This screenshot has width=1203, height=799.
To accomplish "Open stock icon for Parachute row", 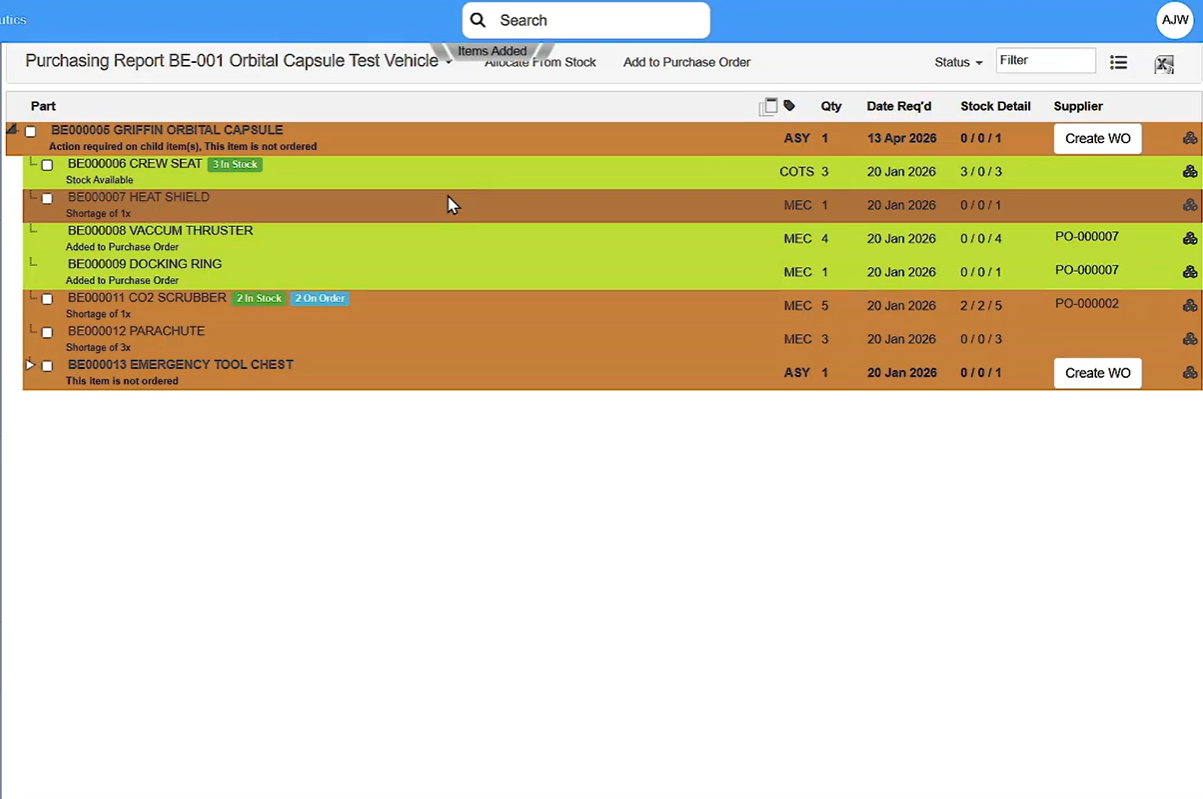I will (1190, 339).
